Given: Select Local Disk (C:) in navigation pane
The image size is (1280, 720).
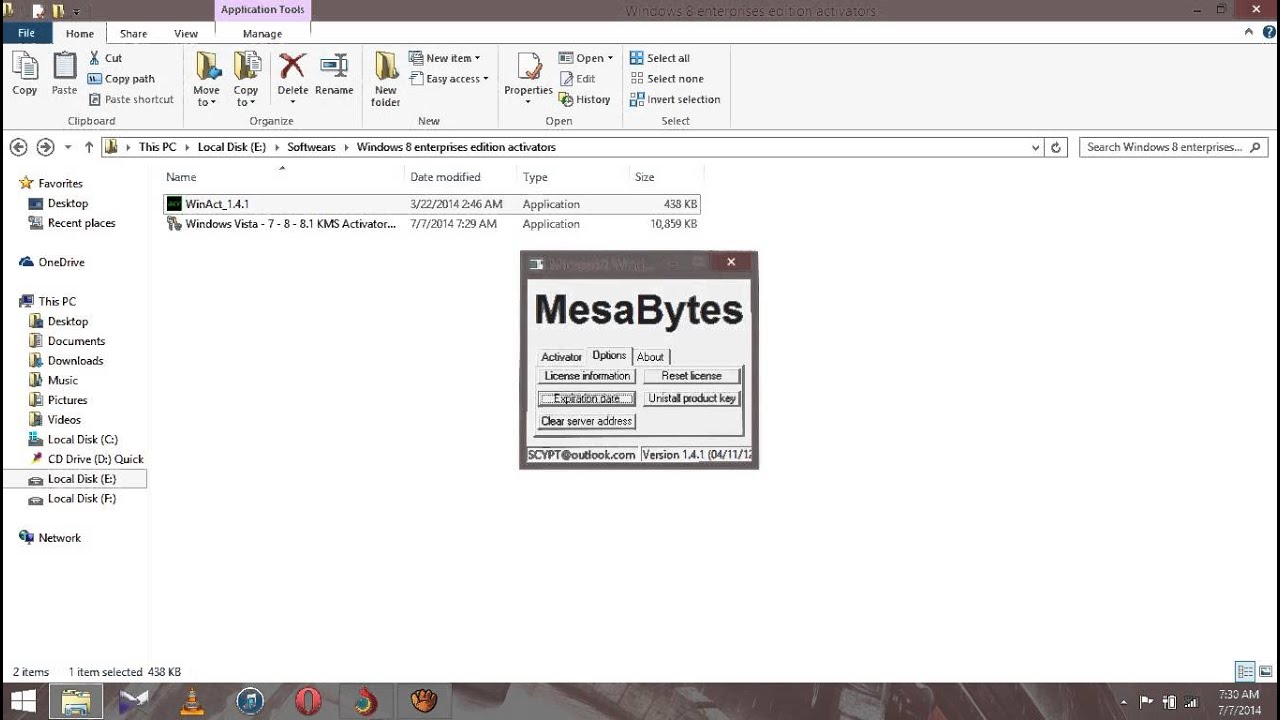Looking at the screenshot, I should pyautogui.click(x=82, y=439).
